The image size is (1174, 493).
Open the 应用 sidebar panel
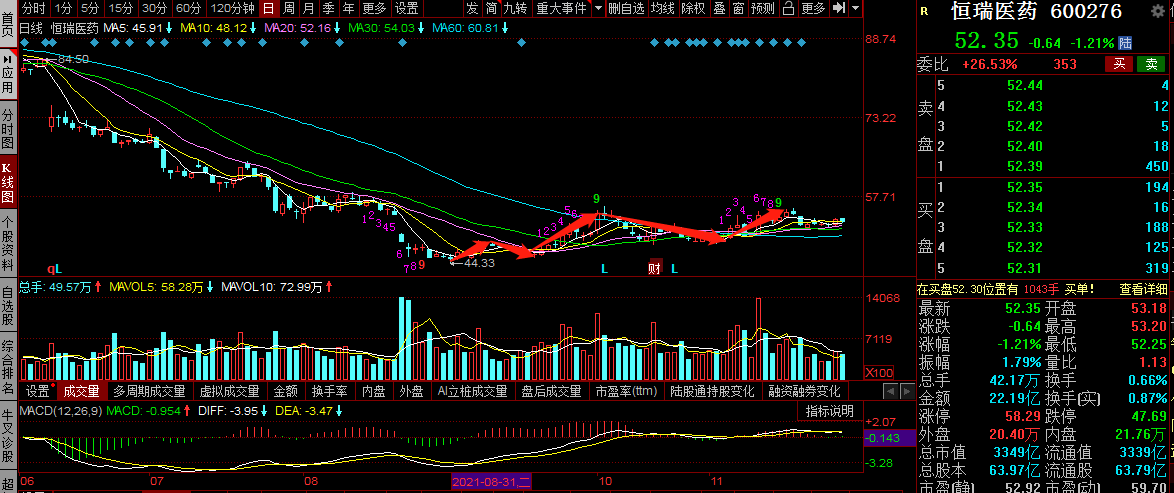click(7, 76)
